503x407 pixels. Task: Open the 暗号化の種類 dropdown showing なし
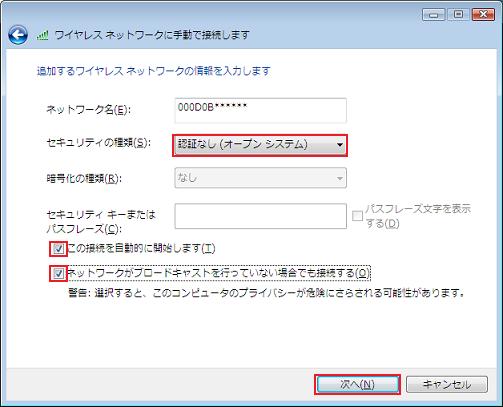coord(260,178)
